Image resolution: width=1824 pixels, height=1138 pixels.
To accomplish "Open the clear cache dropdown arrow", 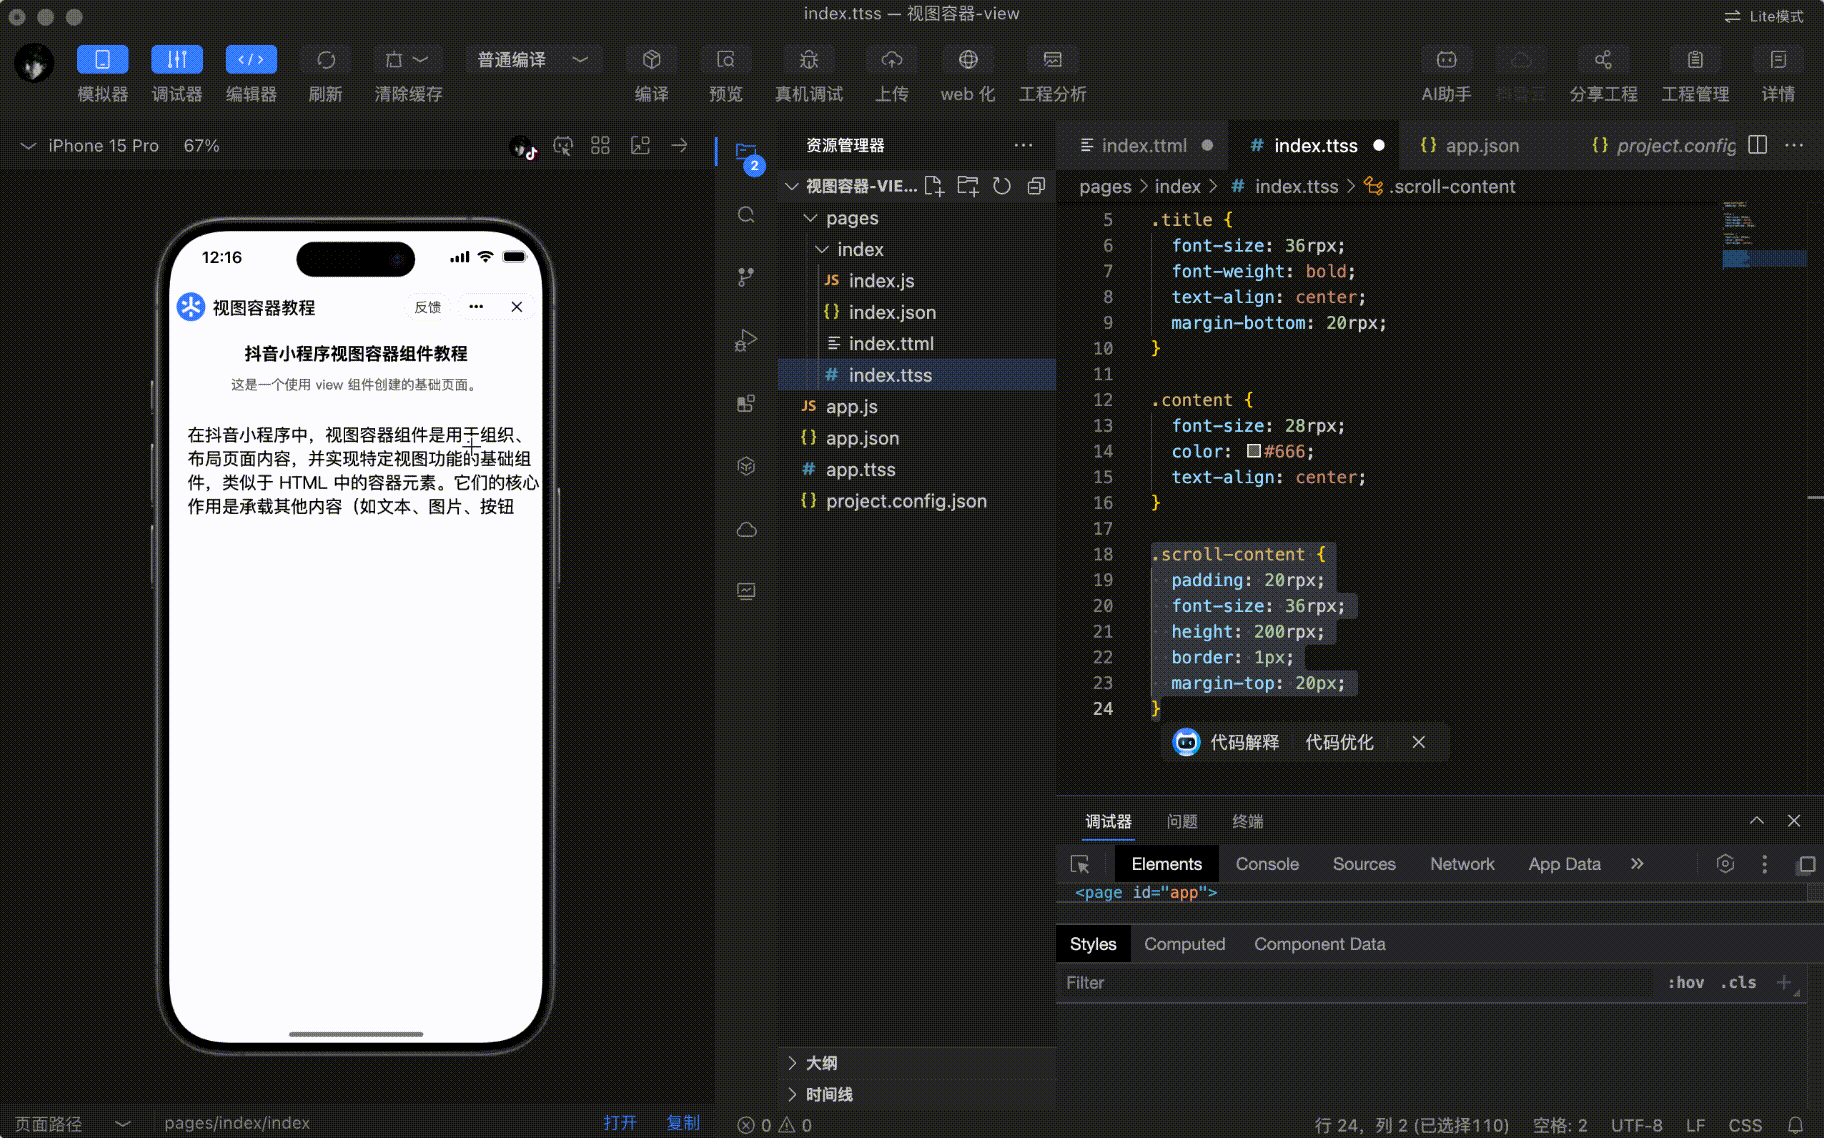I will (421, 60).
